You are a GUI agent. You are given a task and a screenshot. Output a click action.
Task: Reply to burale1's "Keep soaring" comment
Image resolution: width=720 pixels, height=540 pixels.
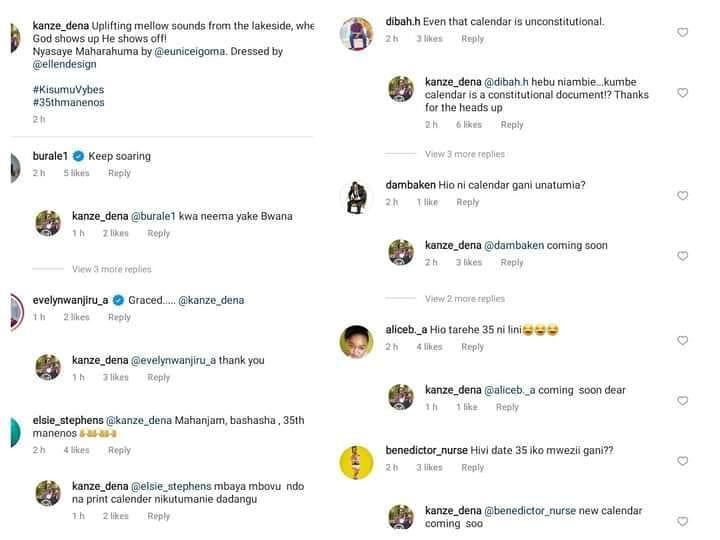pyautogui.click(x=119, y=173)
